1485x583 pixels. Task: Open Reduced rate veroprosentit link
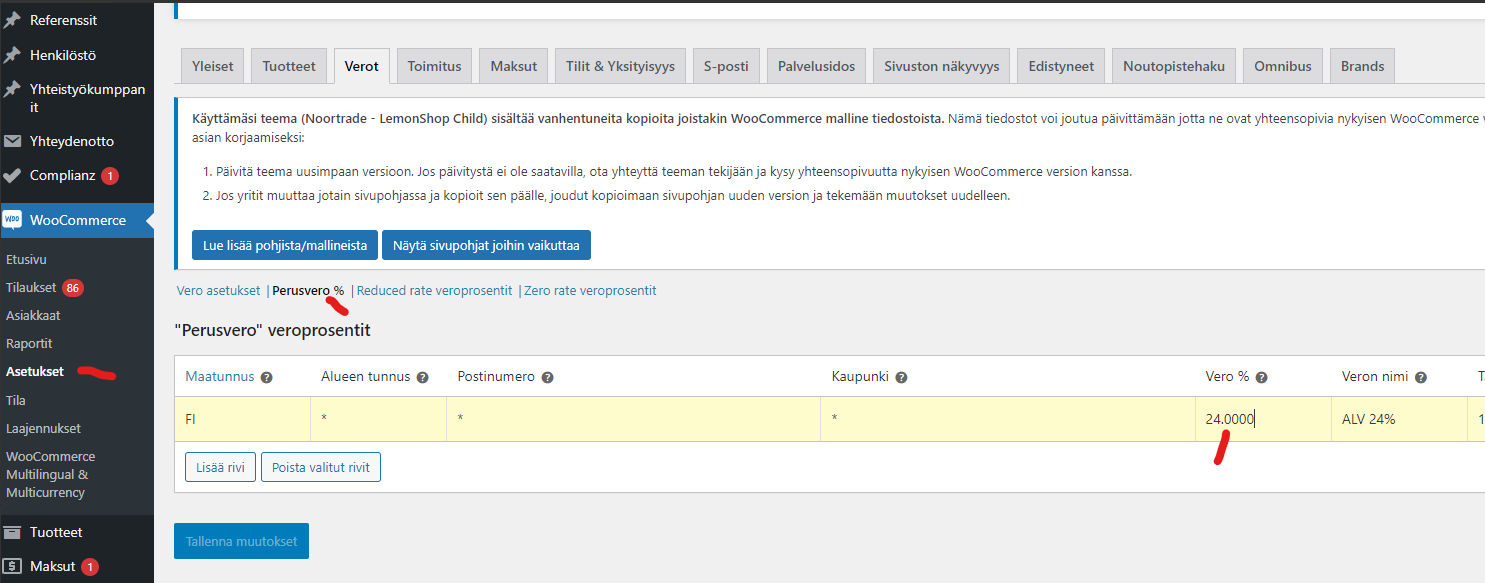[x=434, y=291]
